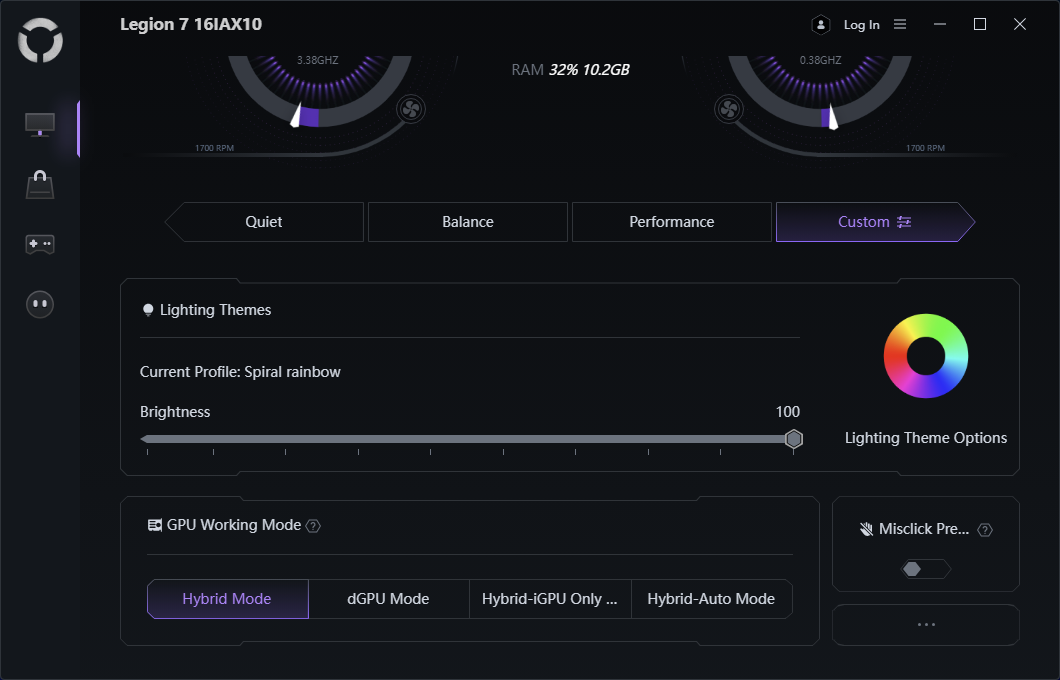Click the left 1700 RPM label
This screenshot has height=680, width=1060.
[x=214, y=148]
